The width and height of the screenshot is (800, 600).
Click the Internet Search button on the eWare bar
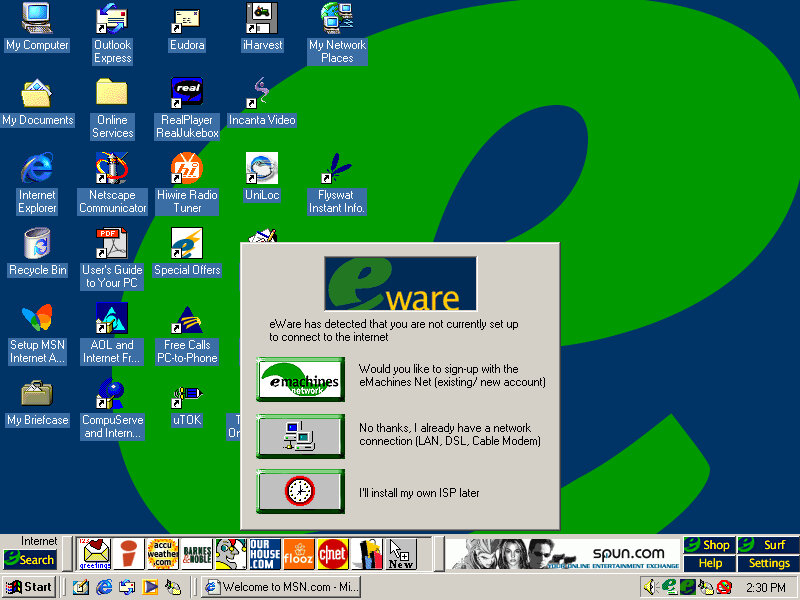(30, 560)
